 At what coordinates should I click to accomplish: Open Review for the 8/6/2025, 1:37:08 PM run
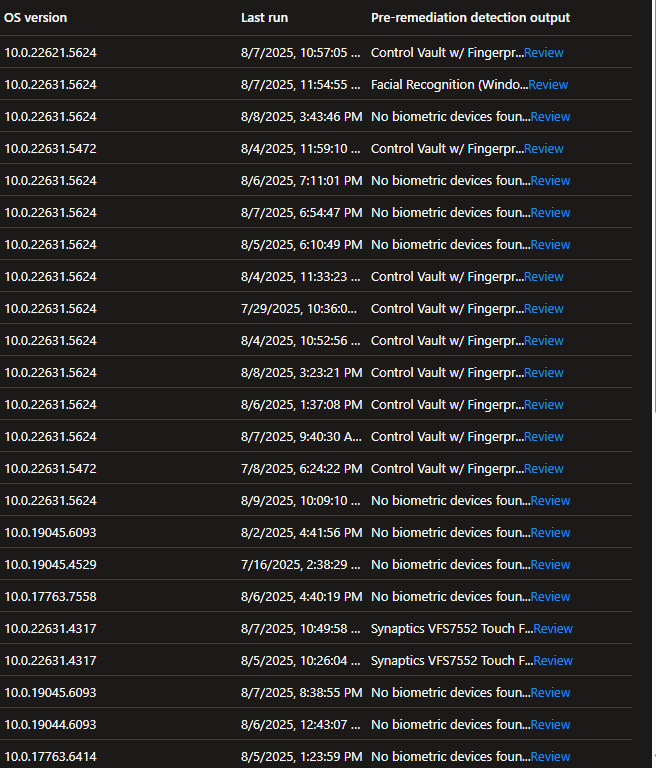544,405
